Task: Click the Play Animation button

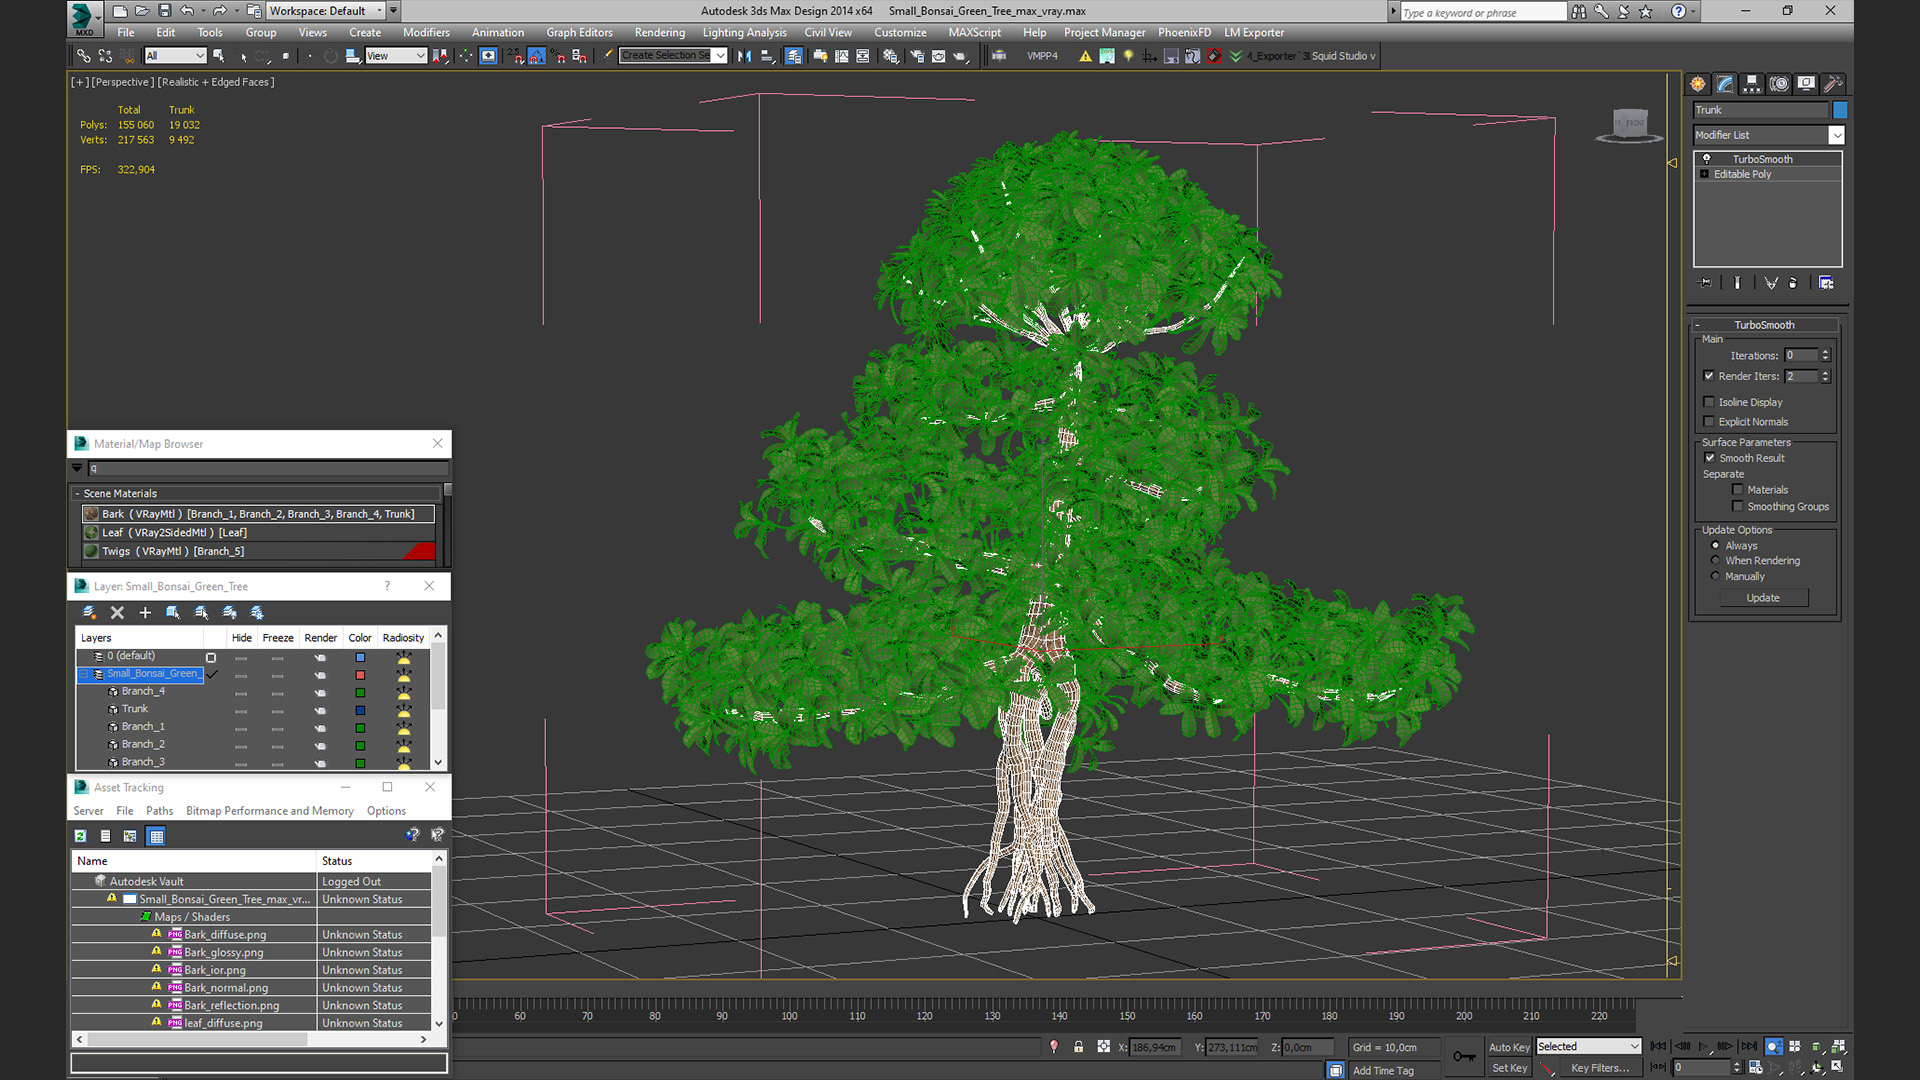Action: point(1704,1046)
